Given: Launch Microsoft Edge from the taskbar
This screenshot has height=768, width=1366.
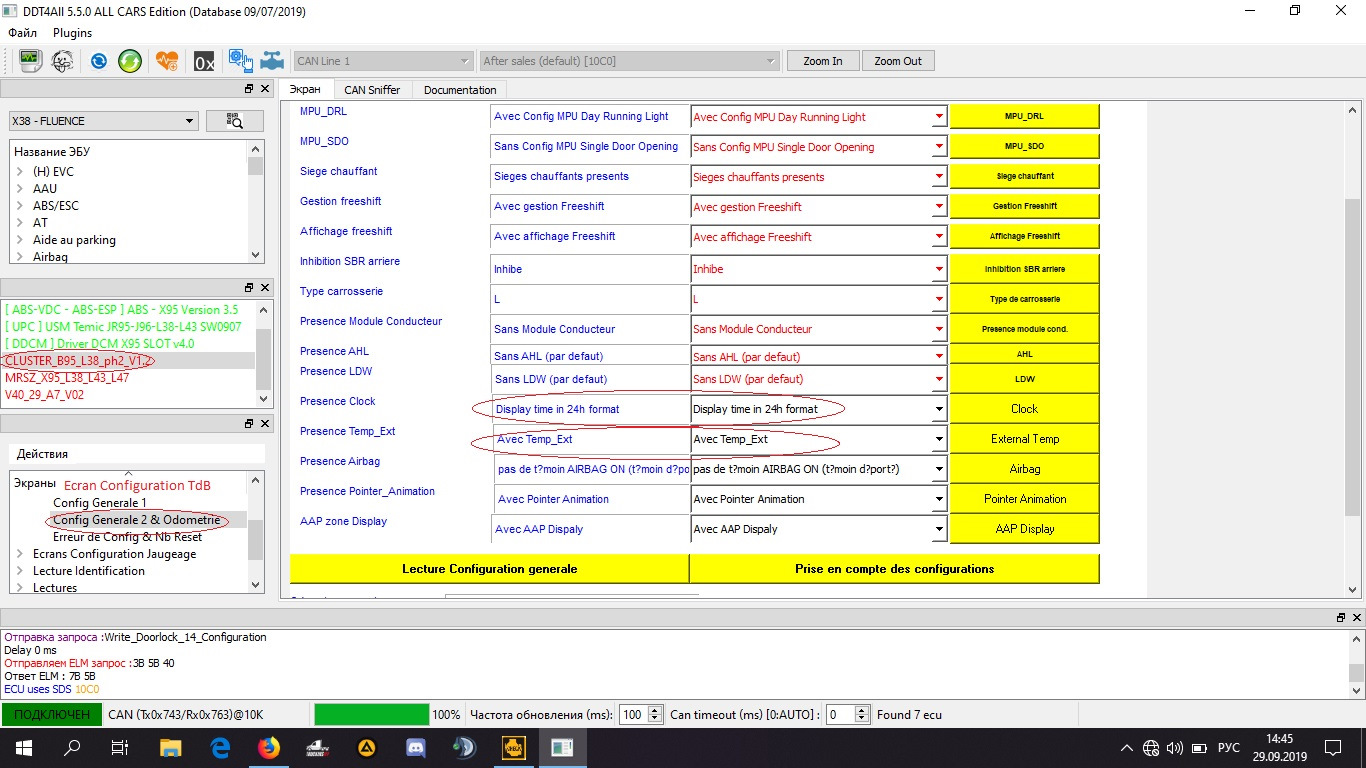Looking at the screenshot, I should click(220, 747).
